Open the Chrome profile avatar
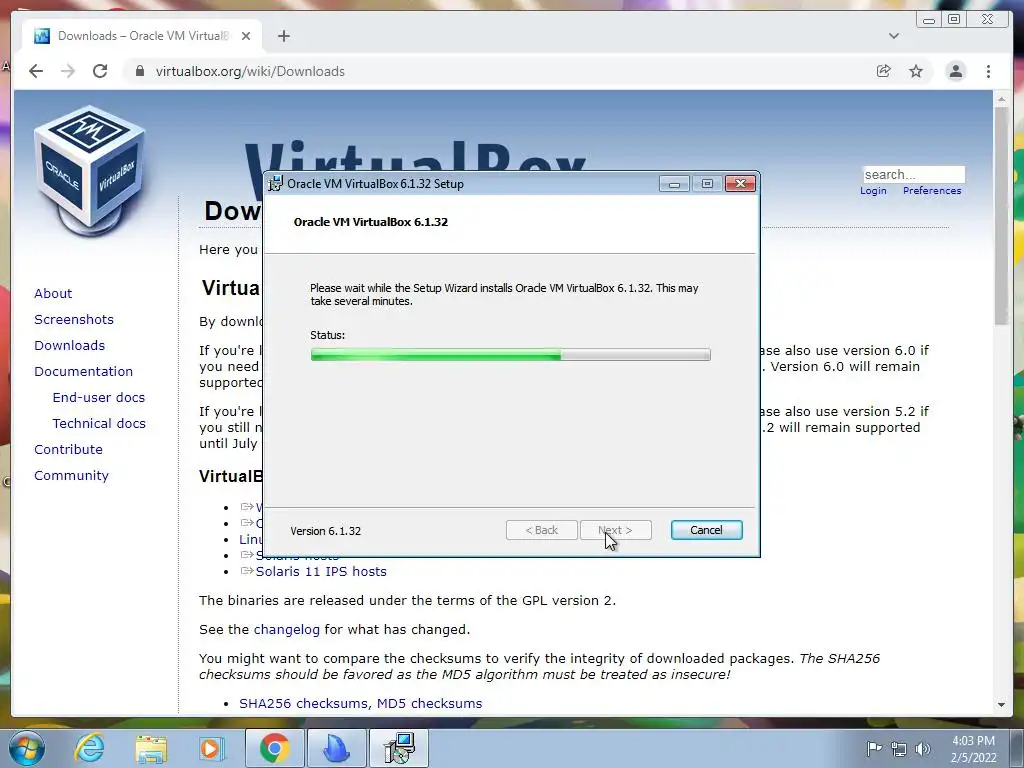1024x768 pixels. click(x=955, y=71)
